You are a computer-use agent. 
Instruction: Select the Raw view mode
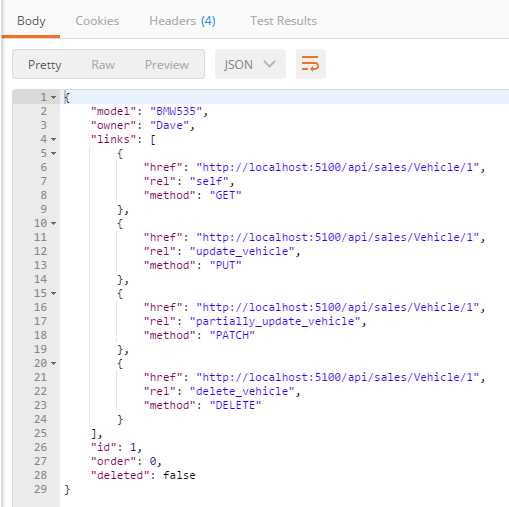[x=103, y=65]
